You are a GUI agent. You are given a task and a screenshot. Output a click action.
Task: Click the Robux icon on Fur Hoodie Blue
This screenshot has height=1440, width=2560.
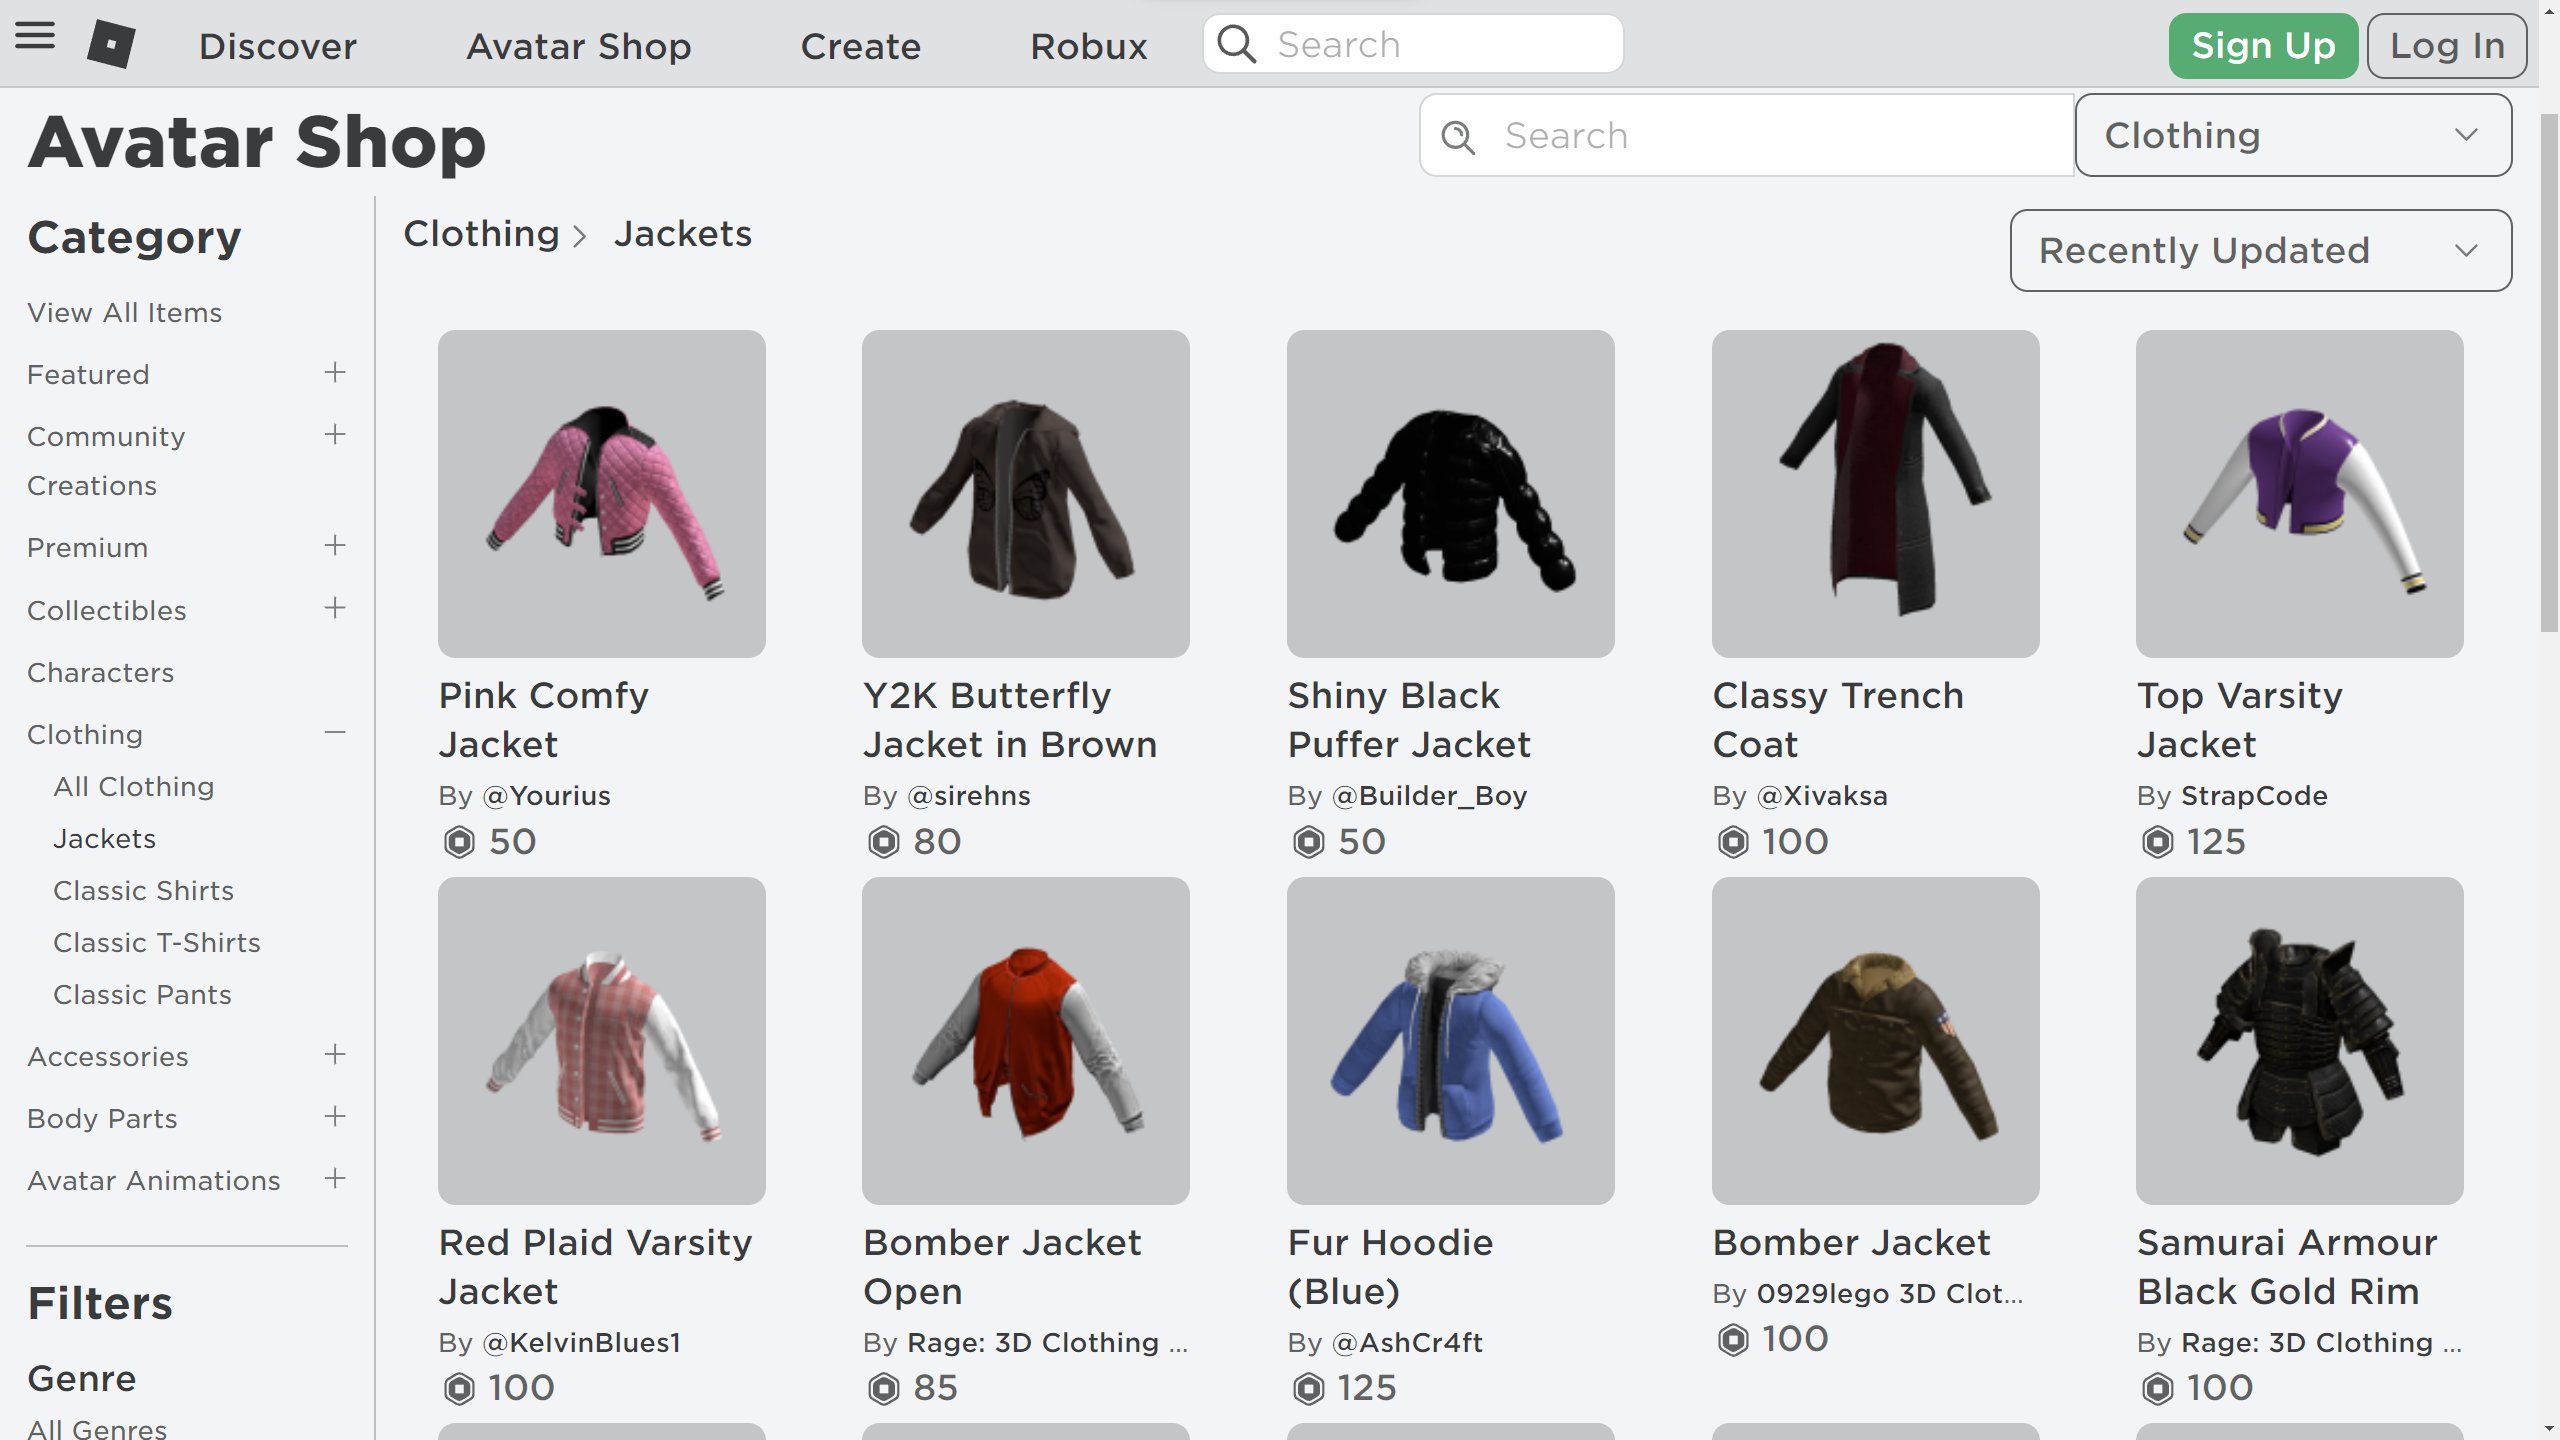coord(1308,1389)
